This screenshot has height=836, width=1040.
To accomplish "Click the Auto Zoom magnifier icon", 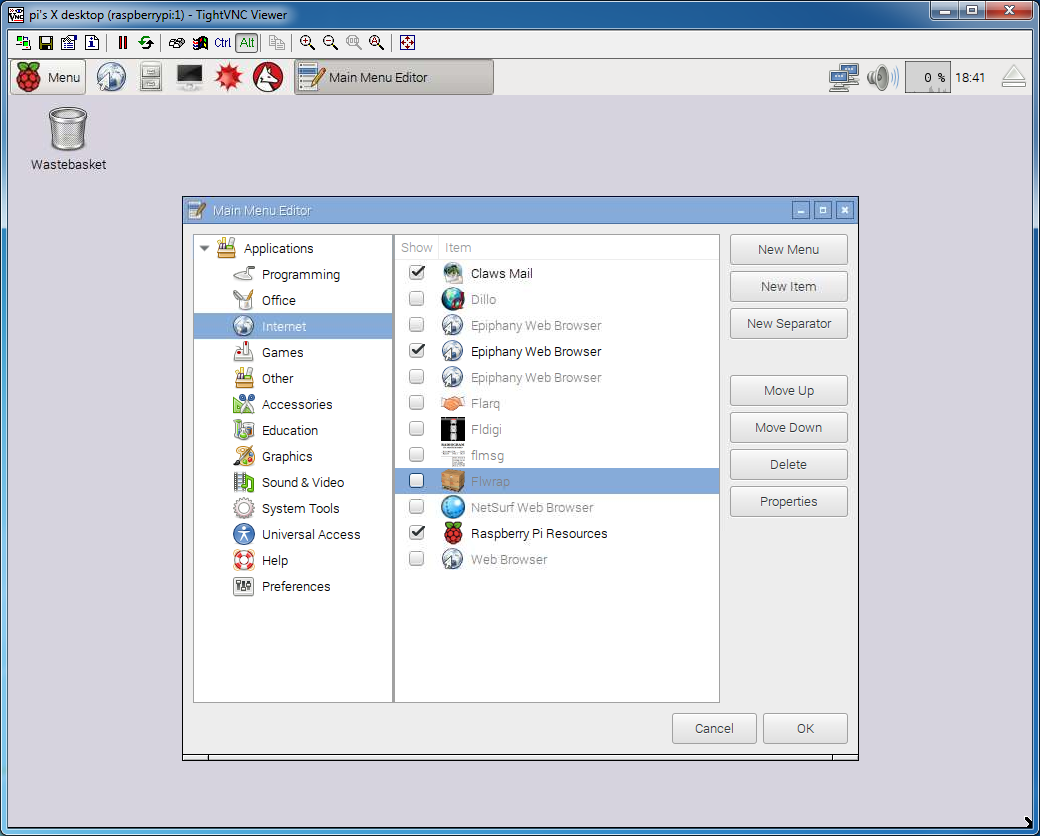I will (377, 43).
